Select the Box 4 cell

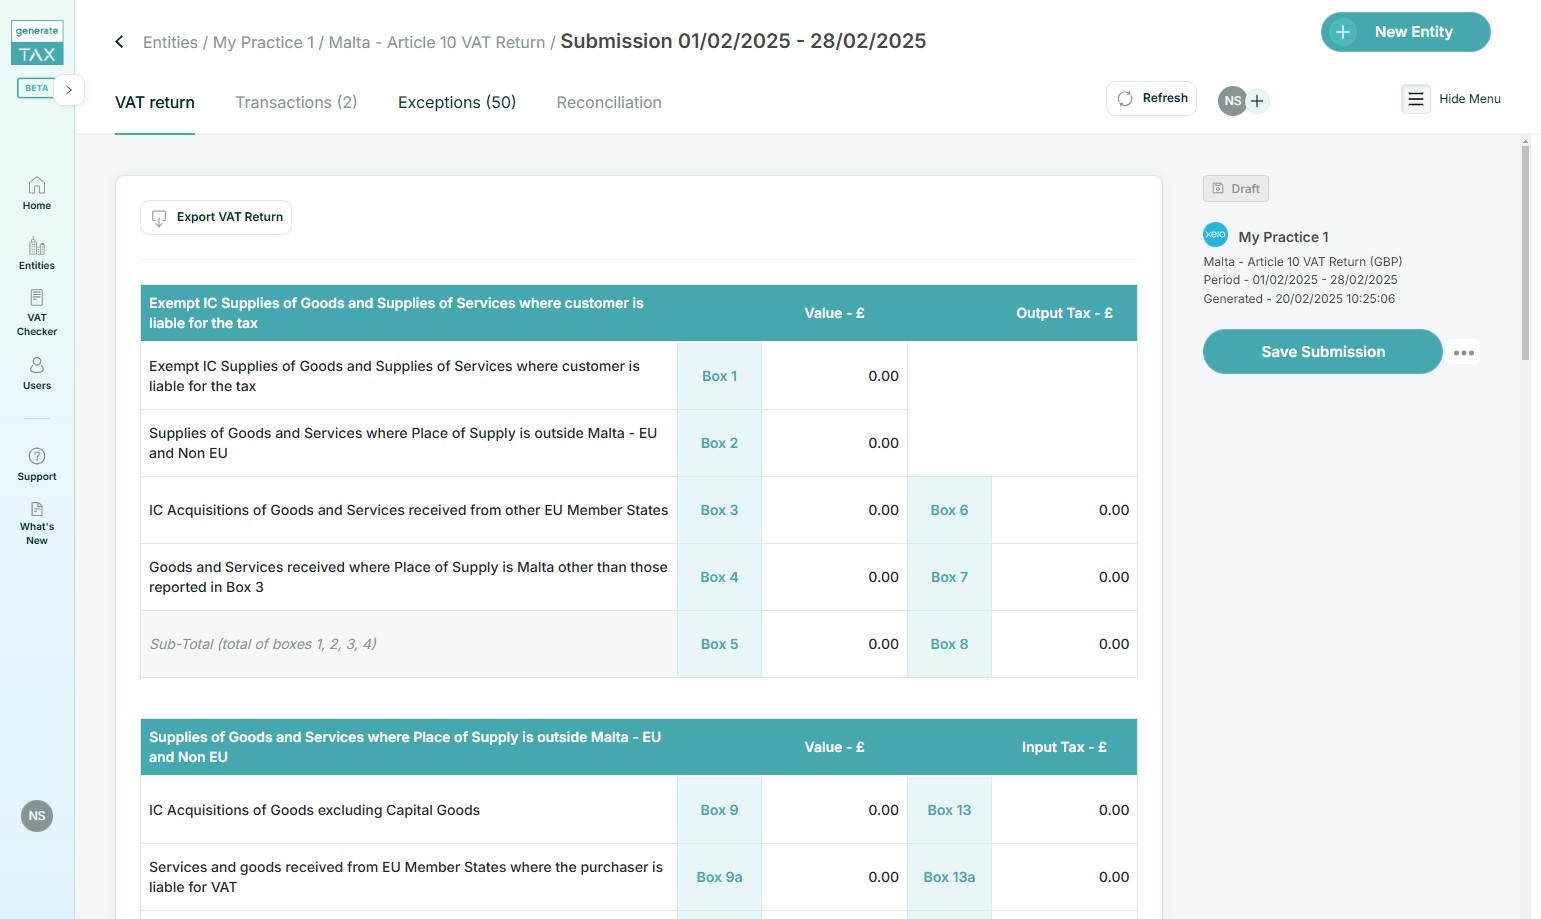719,577
